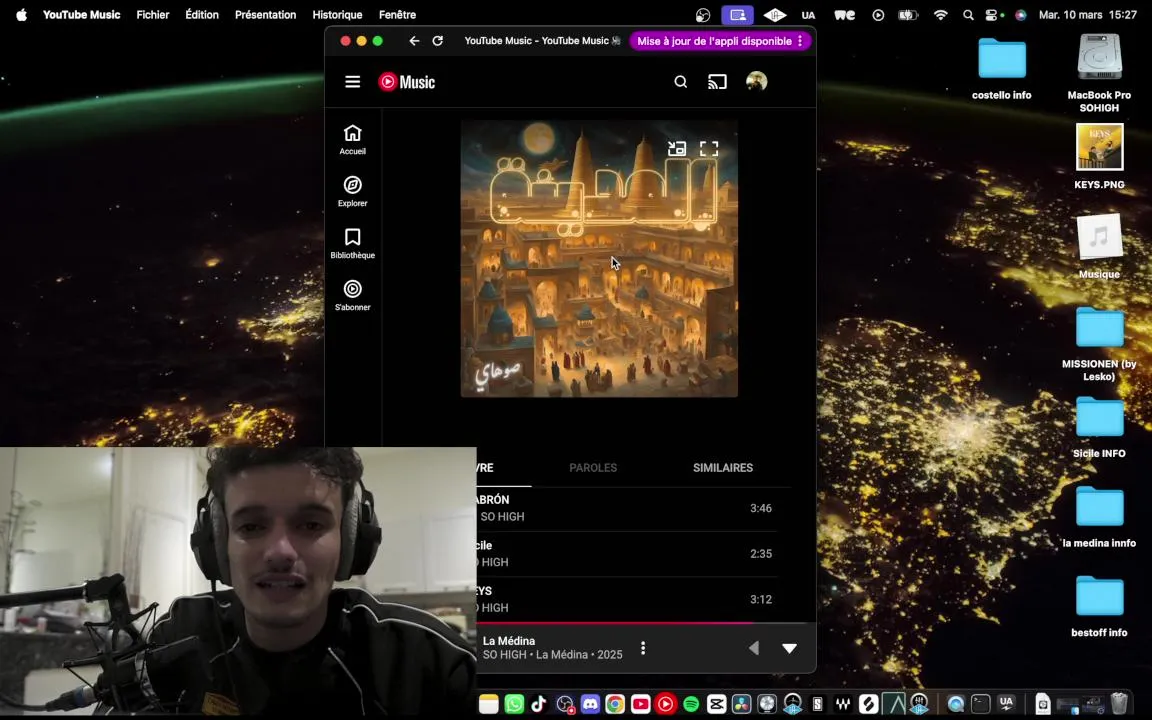The width and height of the screenshot is (1152, 720).
Task: Open the Fenêtre menu
Action: click(397, 15)
